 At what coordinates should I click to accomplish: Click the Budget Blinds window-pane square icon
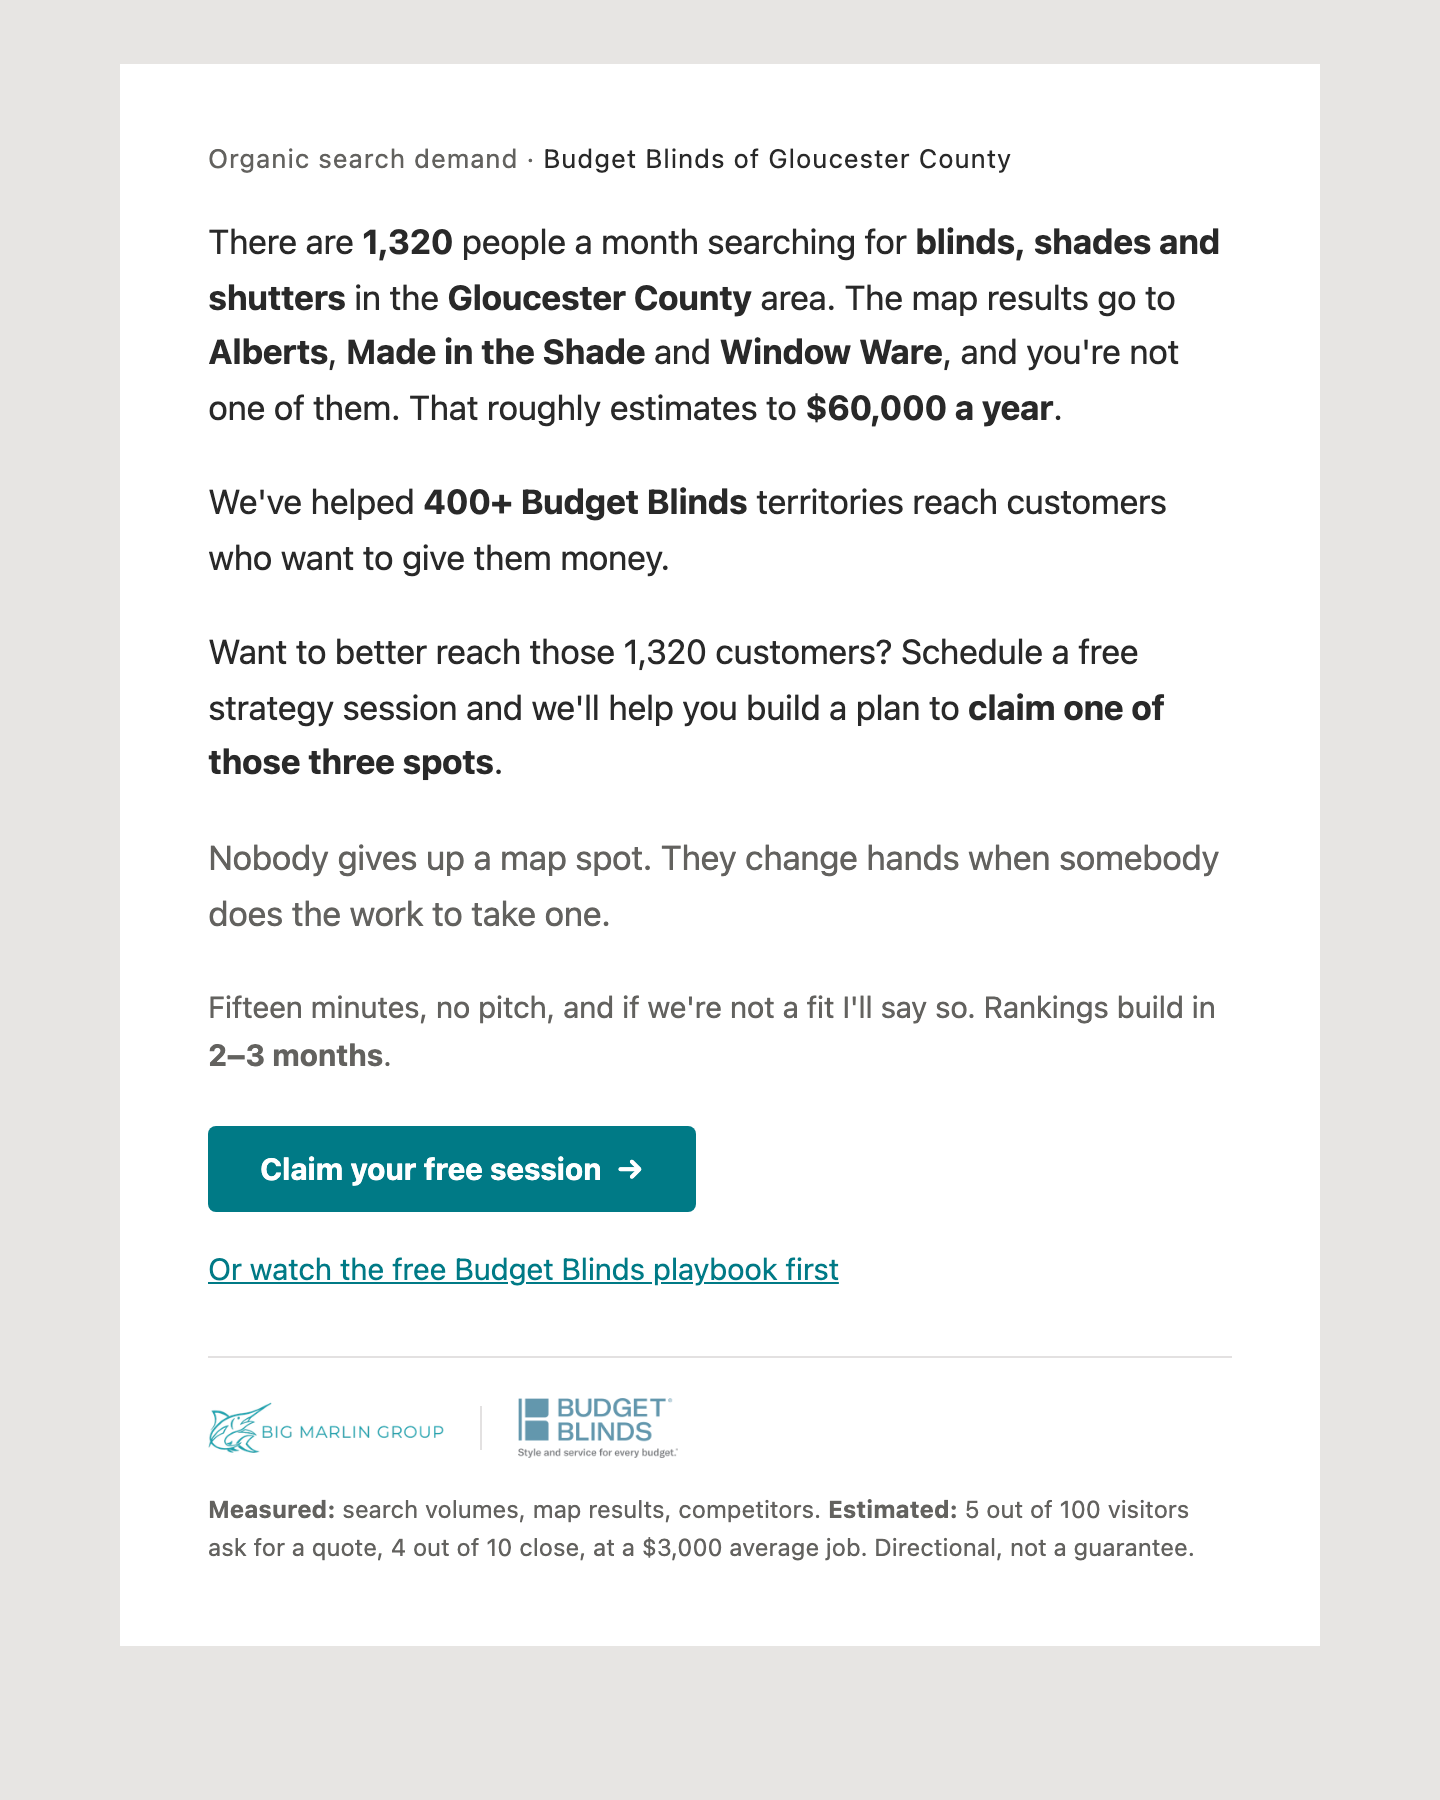(x=534, y=1419)
